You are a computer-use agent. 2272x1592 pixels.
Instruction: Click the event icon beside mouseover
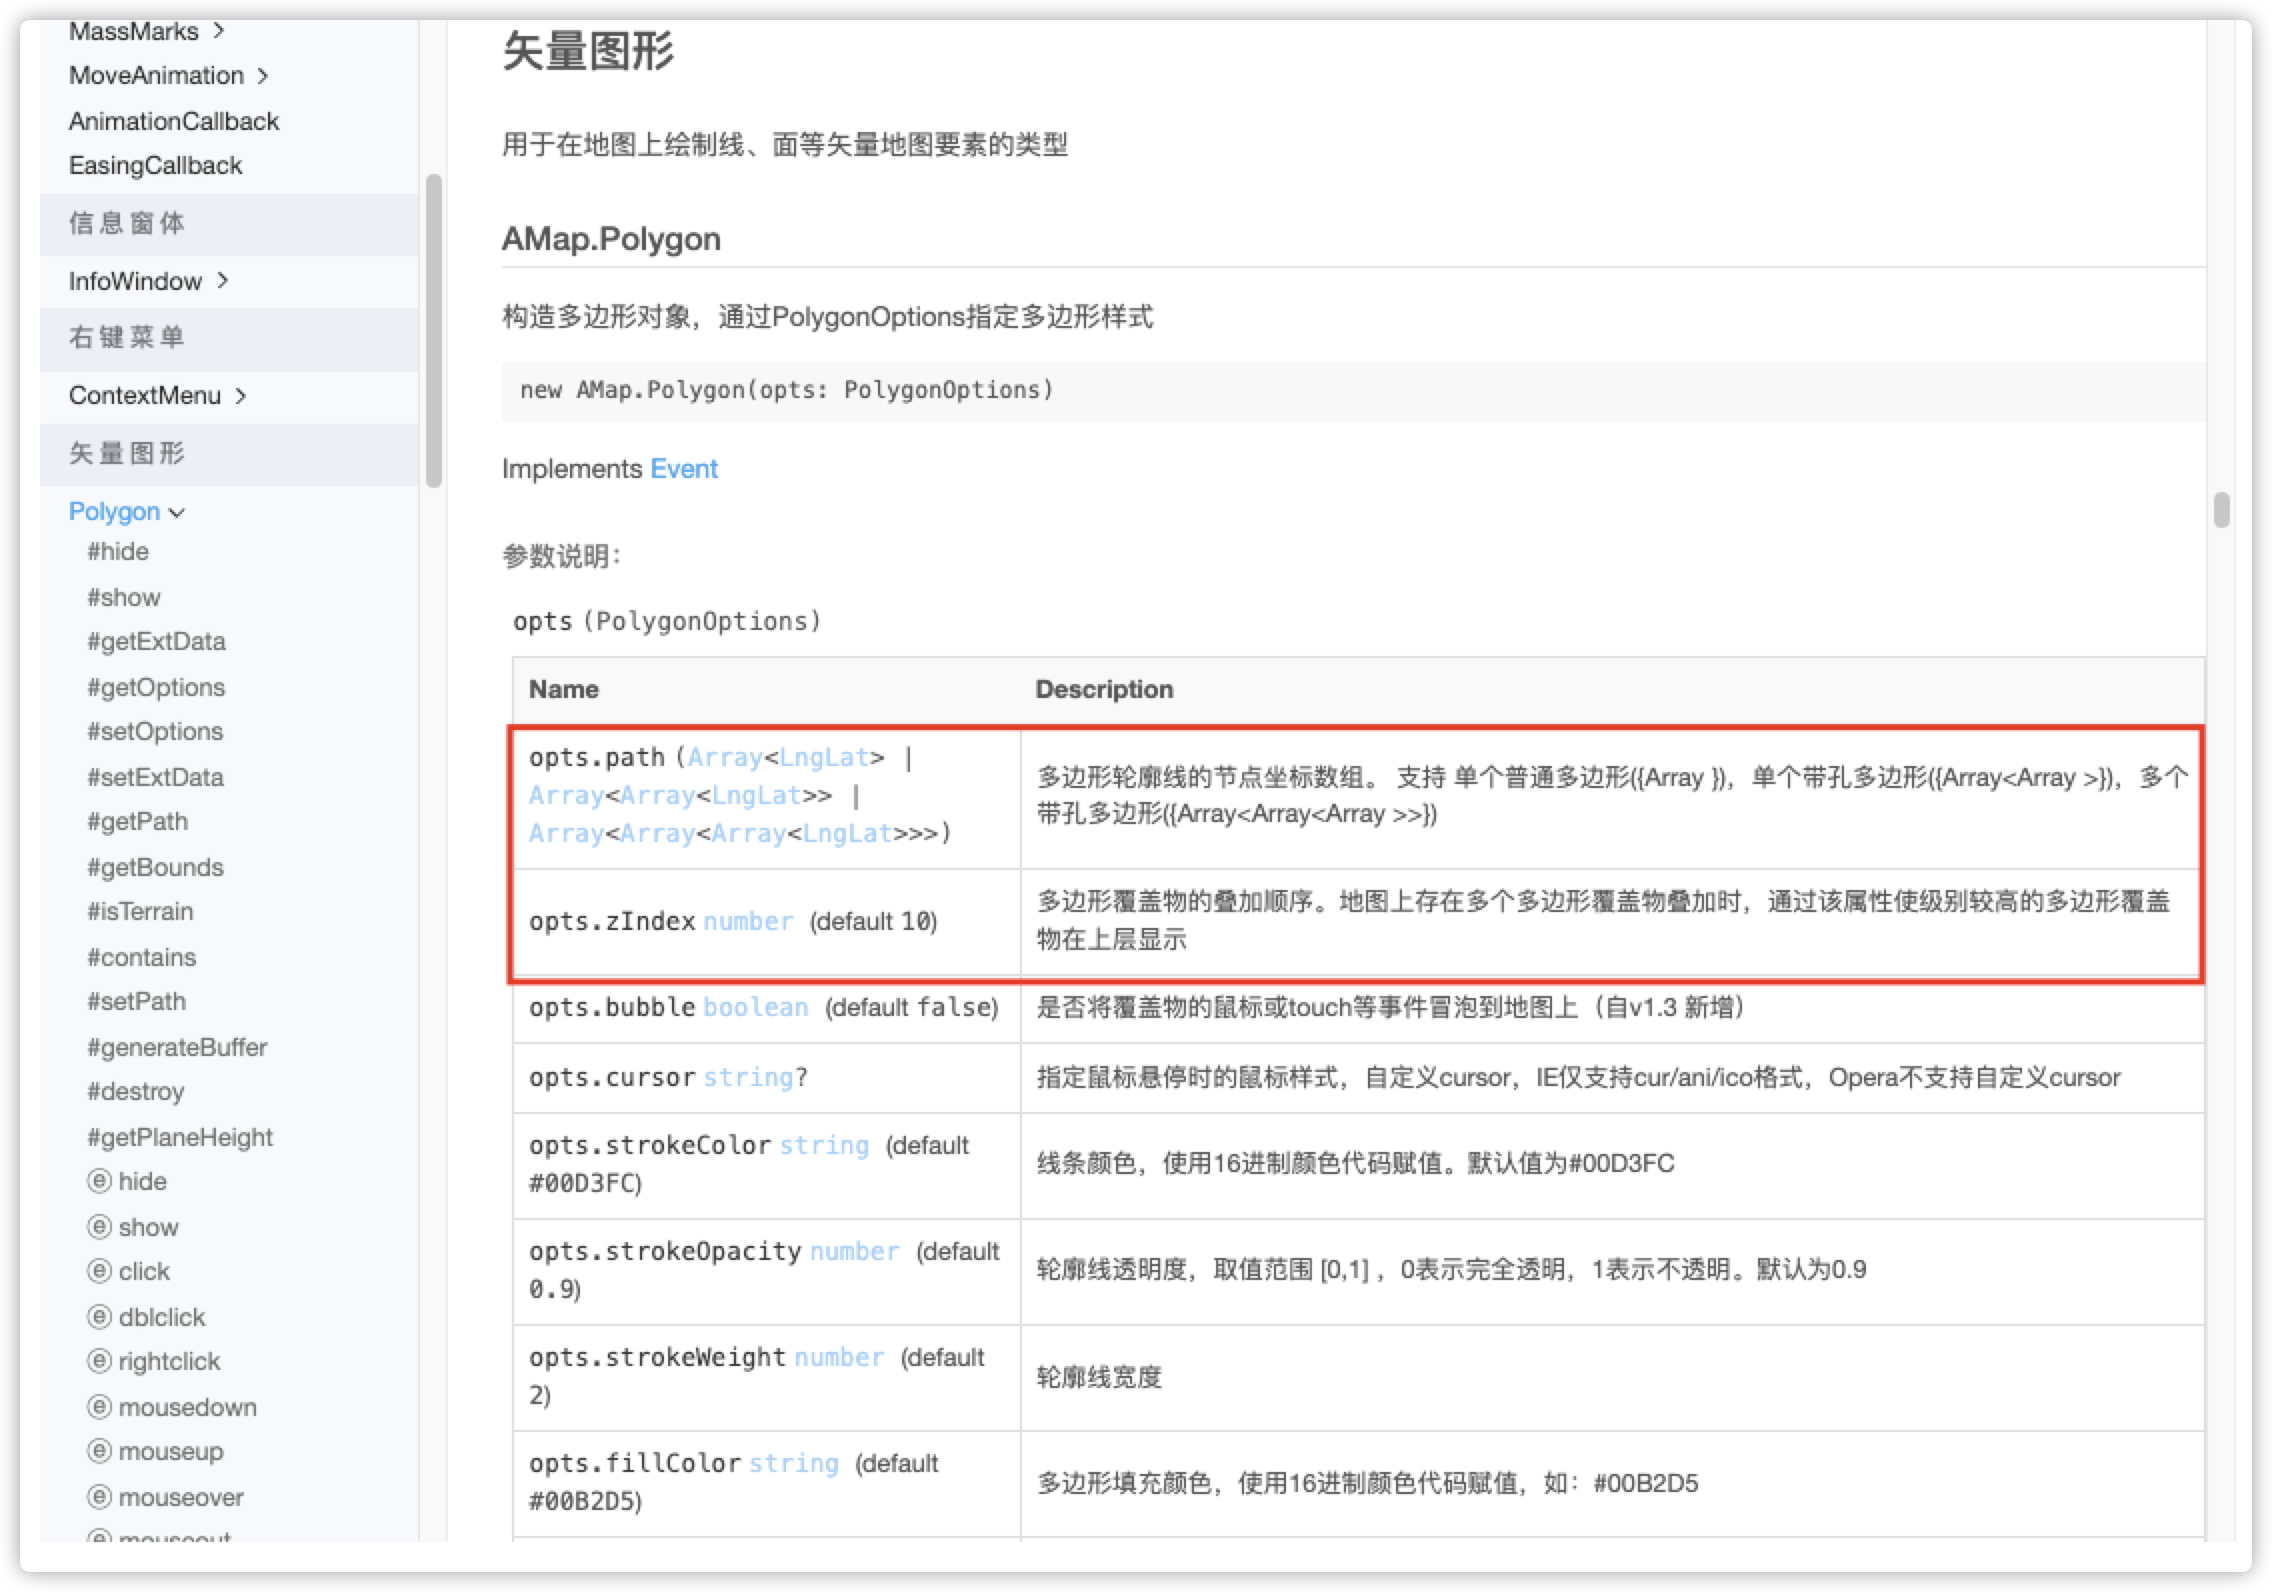pyautogui.click(x=99, y=1497)
